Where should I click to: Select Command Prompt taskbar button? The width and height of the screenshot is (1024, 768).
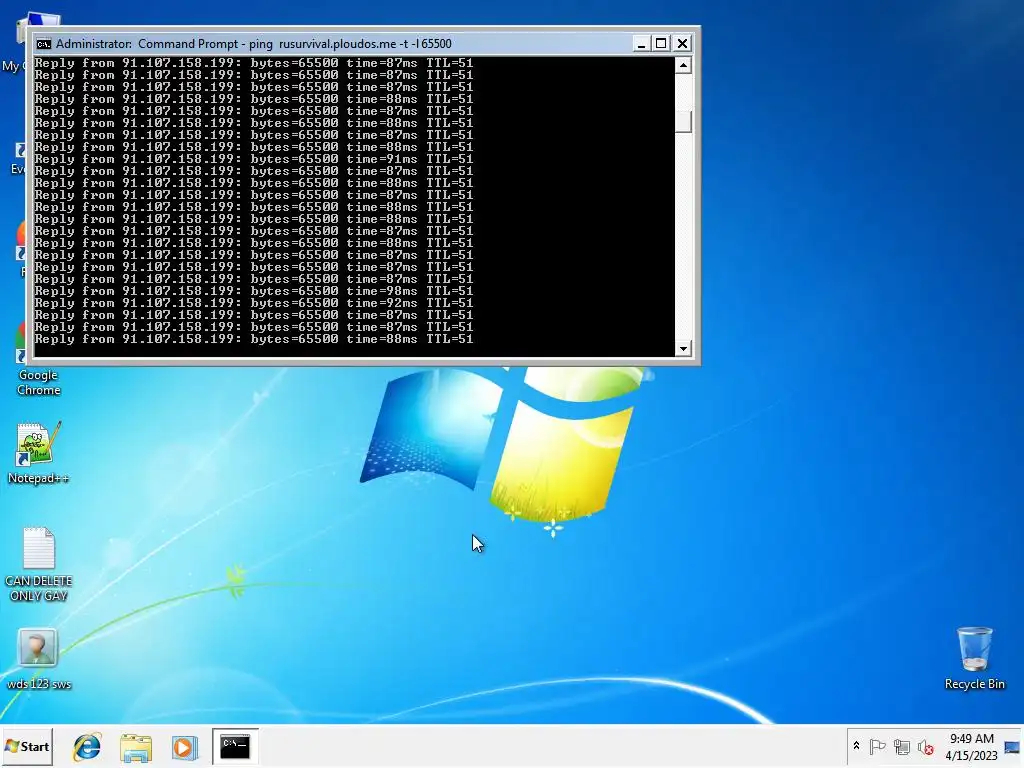[x=235, y=746]
